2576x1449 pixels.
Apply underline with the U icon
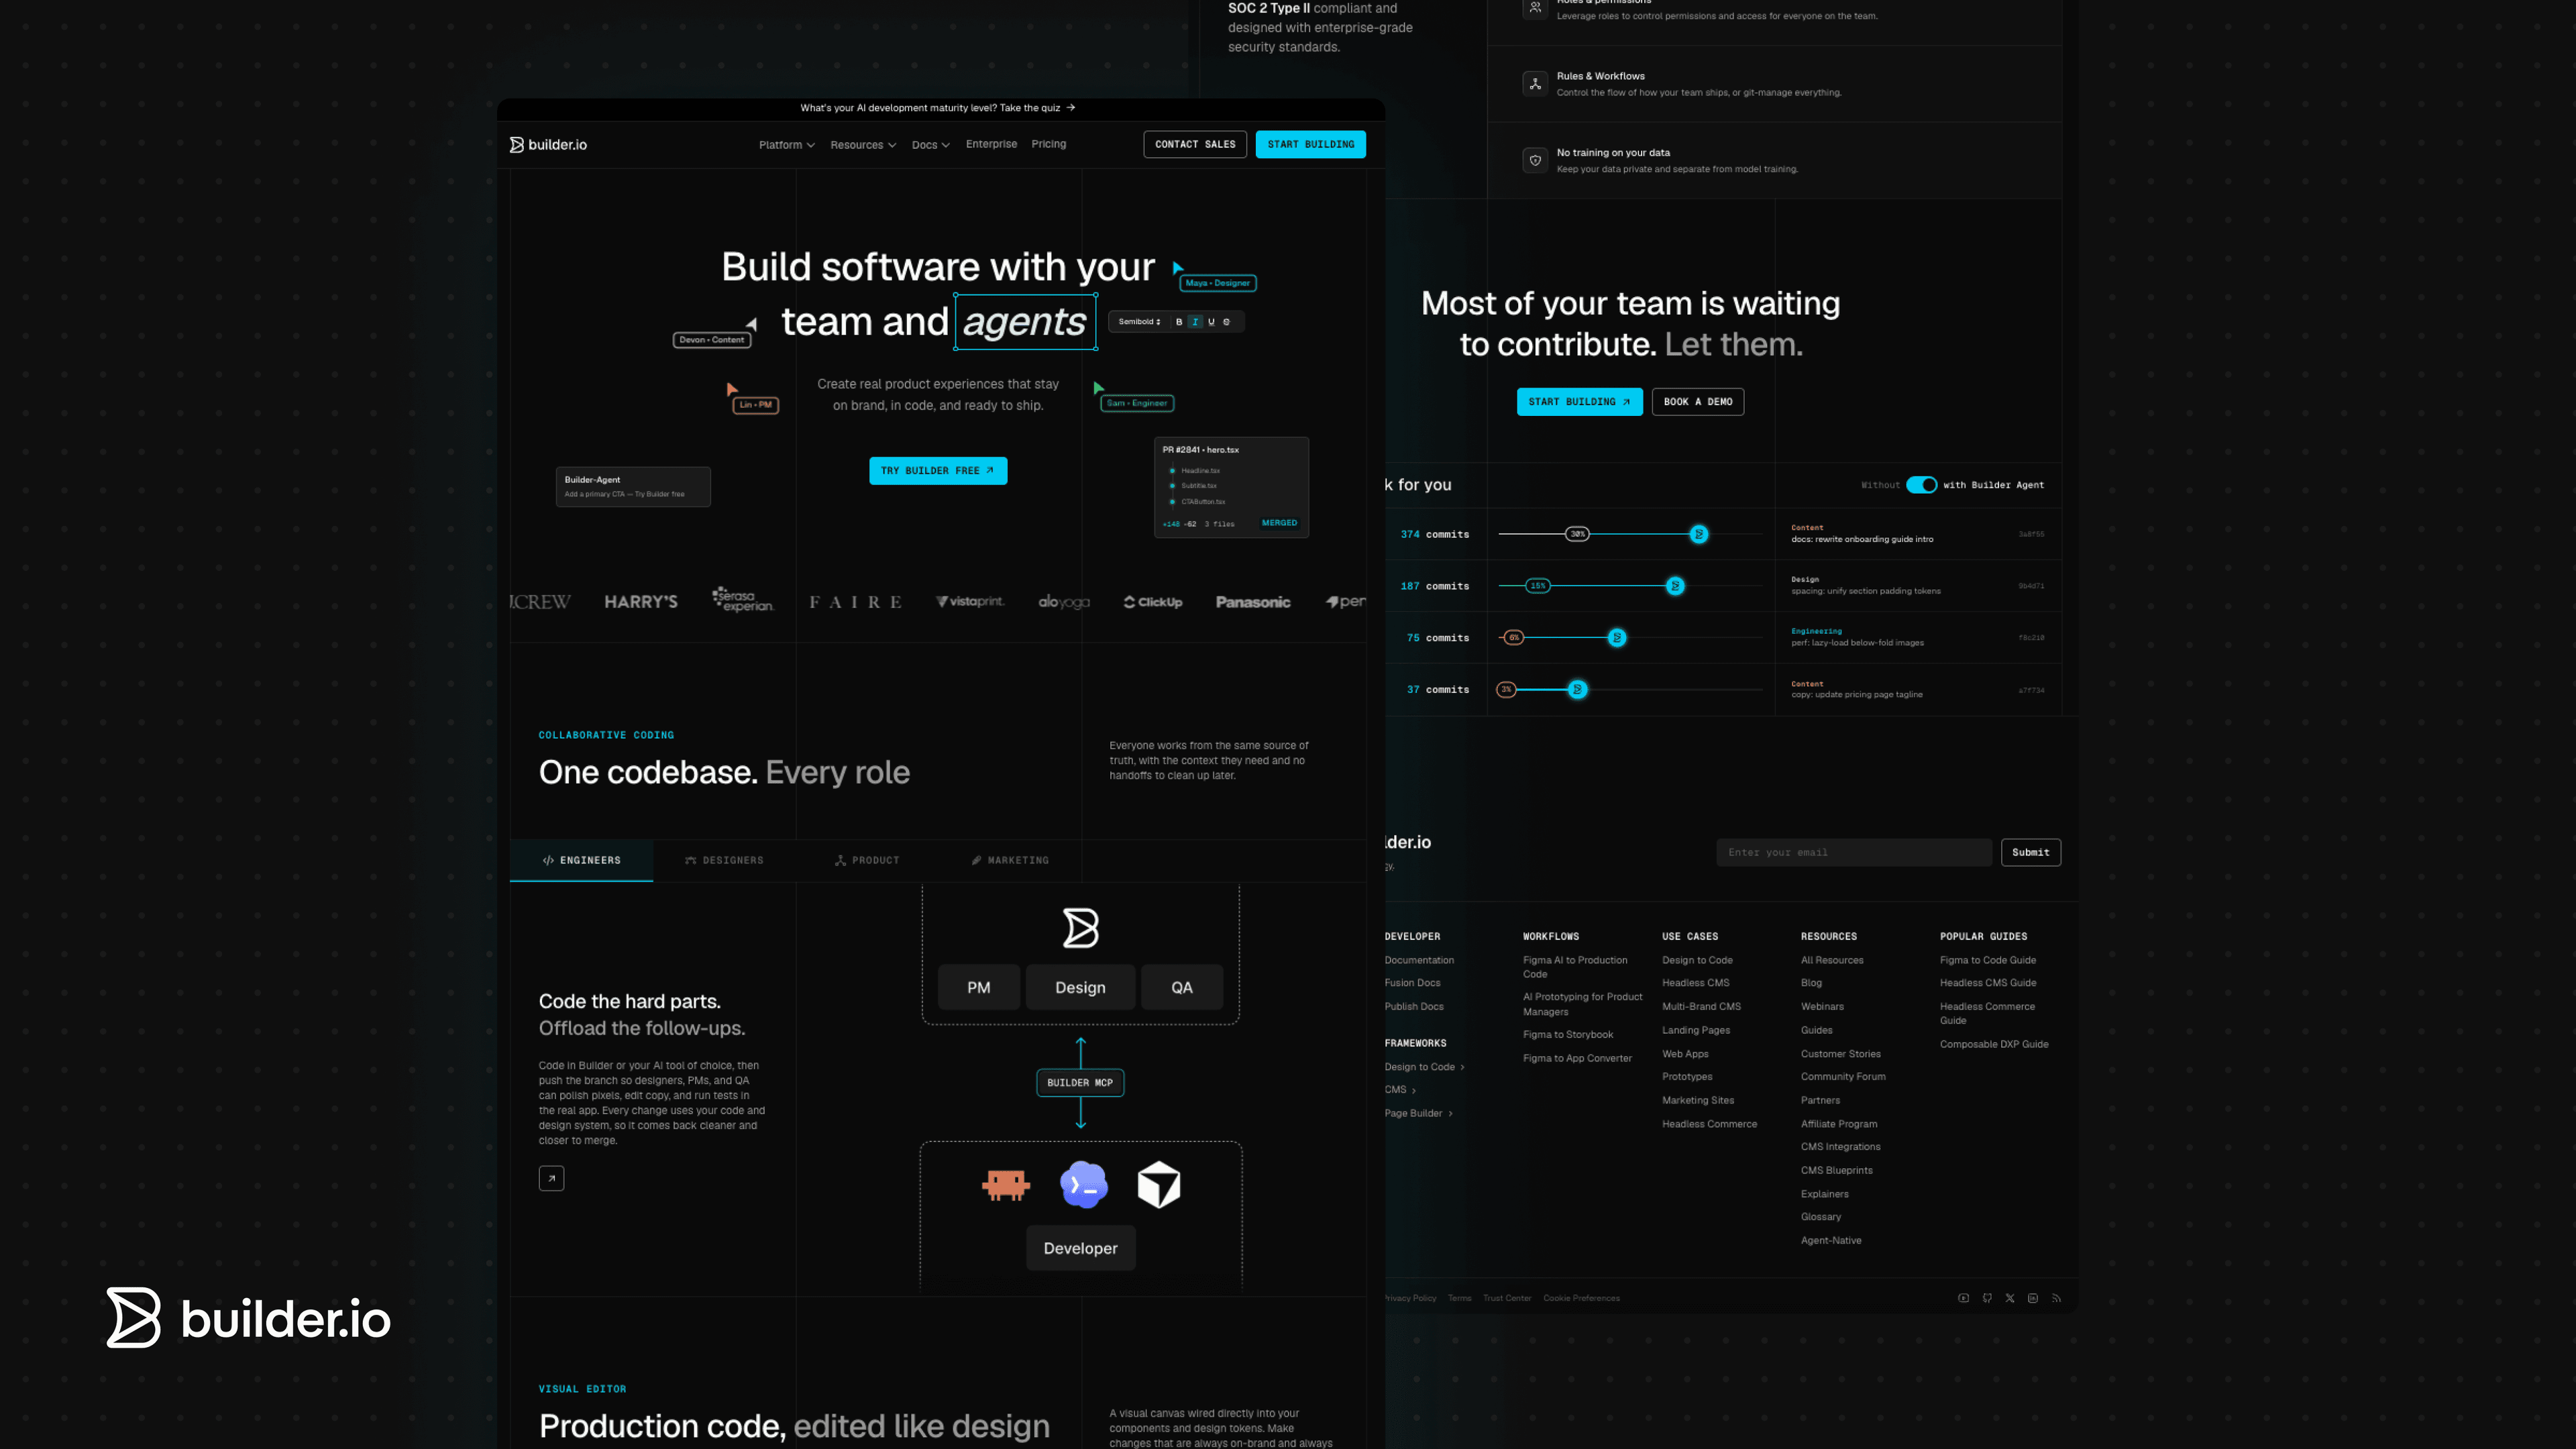(1211, 322)
